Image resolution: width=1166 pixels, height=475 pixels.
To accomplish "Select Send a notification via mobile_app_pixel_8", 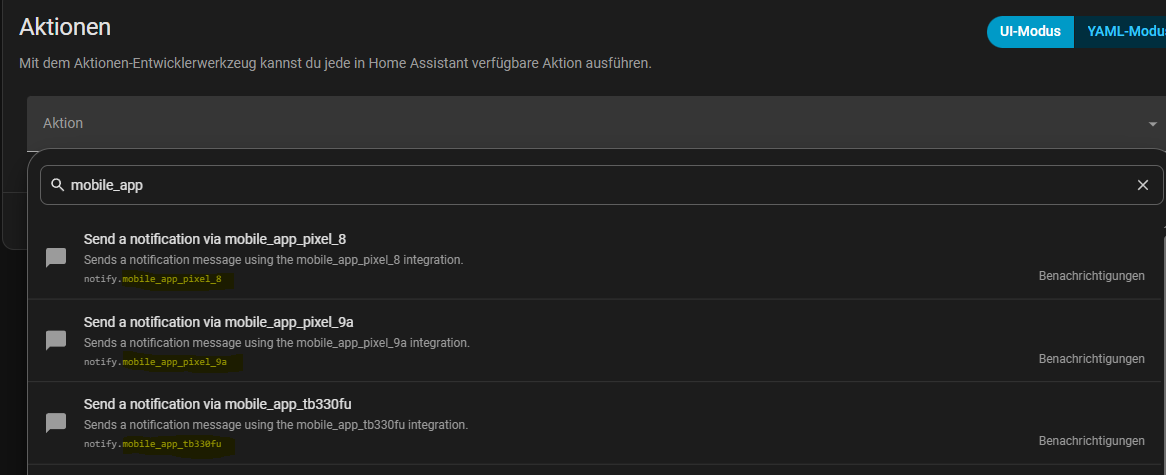I will coord(596,258).
